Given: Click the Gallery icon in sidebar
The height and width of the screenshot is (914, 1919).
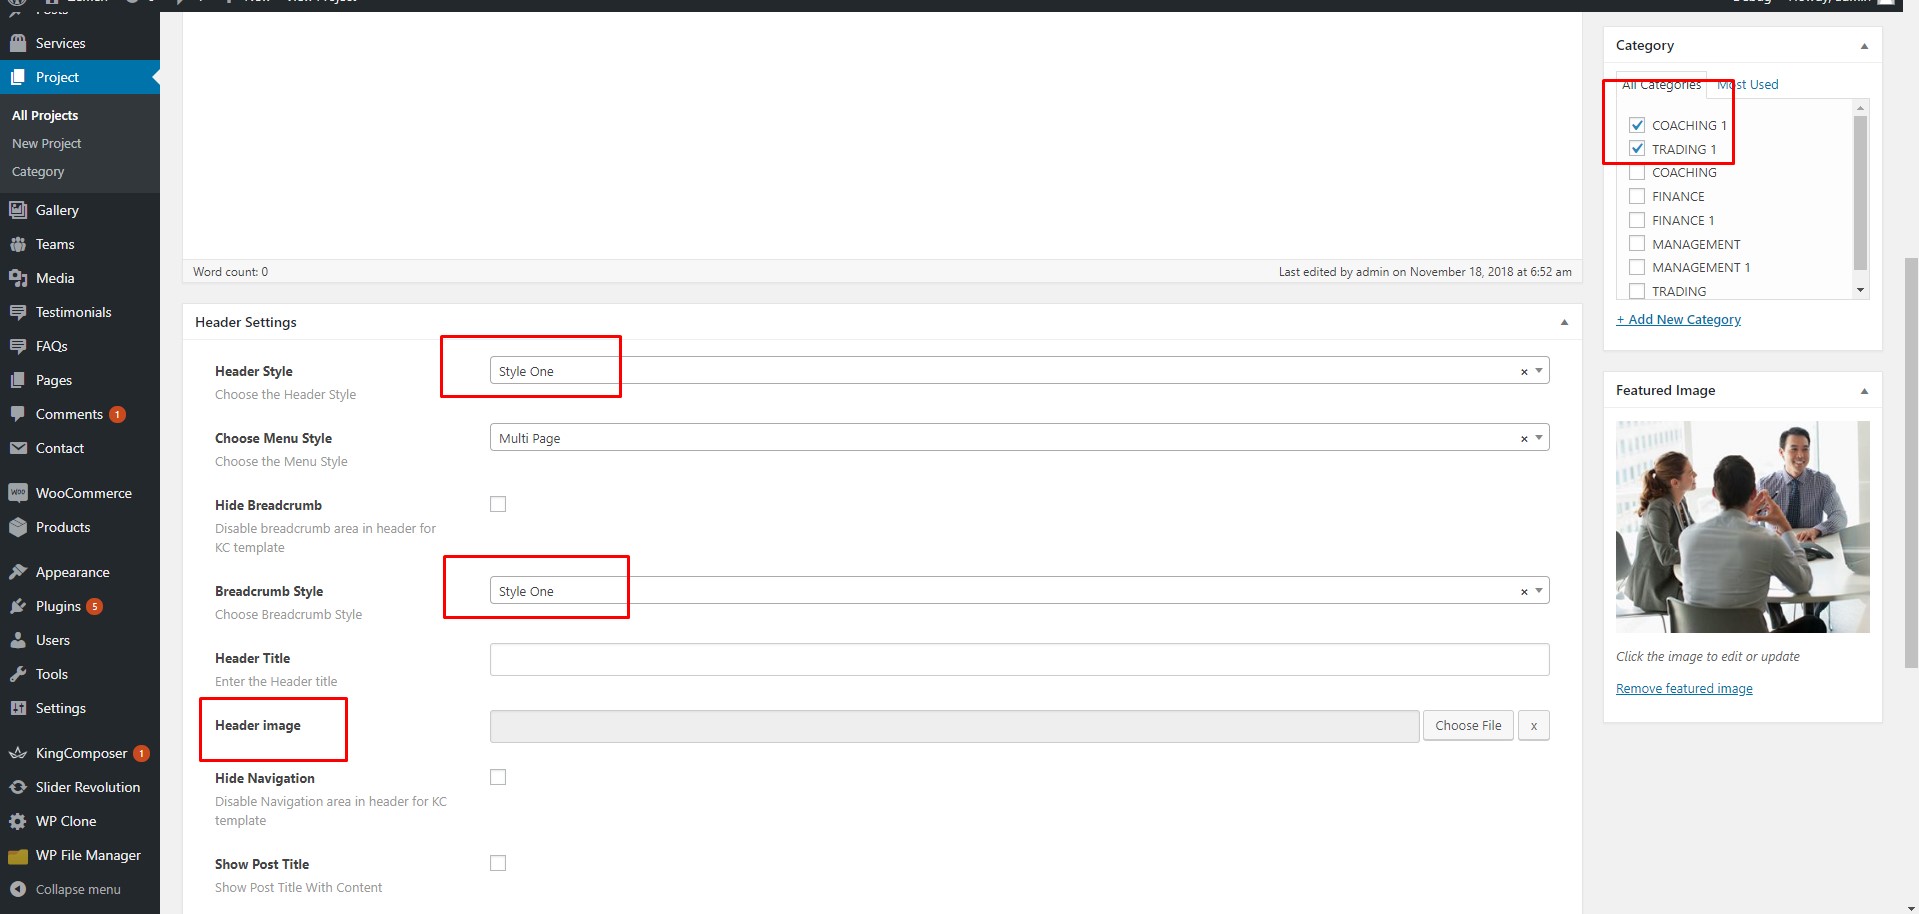Looking at the screenshot, I should [x=18, y=210].
